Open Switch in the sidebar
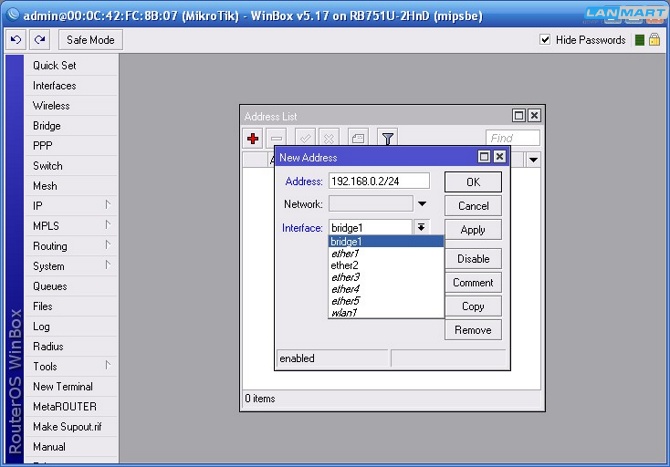 tap(71, 166)
